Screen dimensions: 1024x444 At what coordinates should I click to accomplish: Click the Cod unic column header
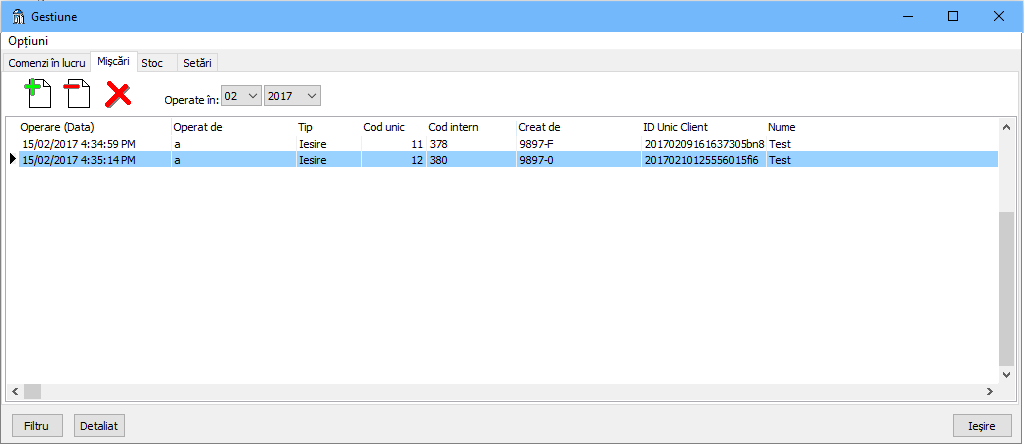(384, 127)
